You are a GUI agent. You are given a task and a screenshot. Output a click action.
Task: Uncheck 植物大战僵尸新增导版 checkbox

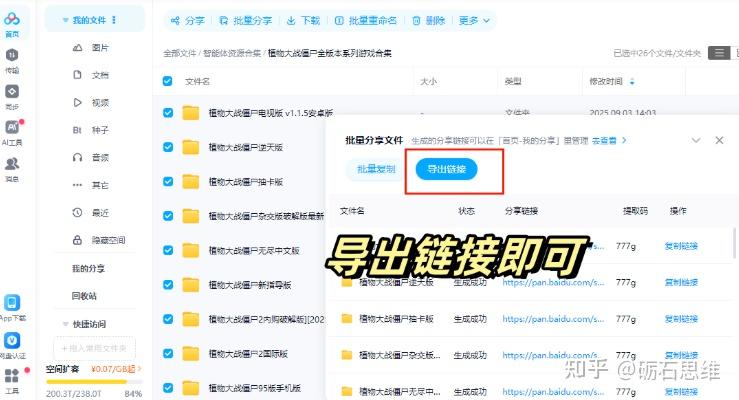pyautogui.click(x=168, y=285)
